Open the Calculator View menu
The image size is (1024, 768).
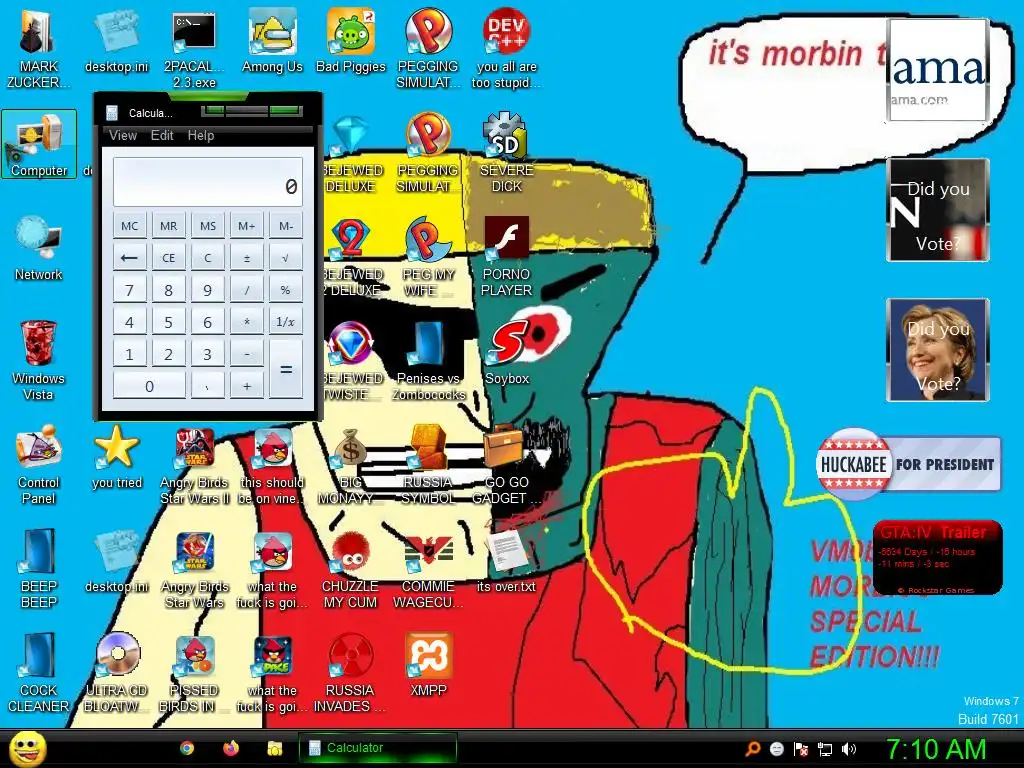pyautogui.click(x=123, y=135)
